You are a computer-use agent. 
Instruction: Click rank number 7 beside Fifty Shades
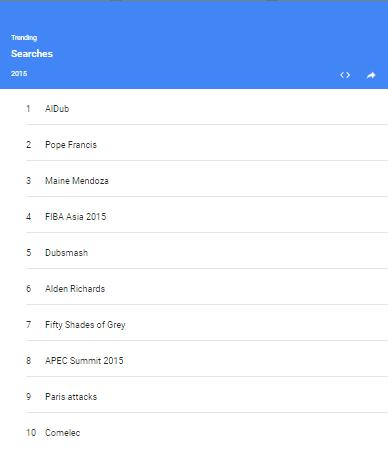click(29, 325)
